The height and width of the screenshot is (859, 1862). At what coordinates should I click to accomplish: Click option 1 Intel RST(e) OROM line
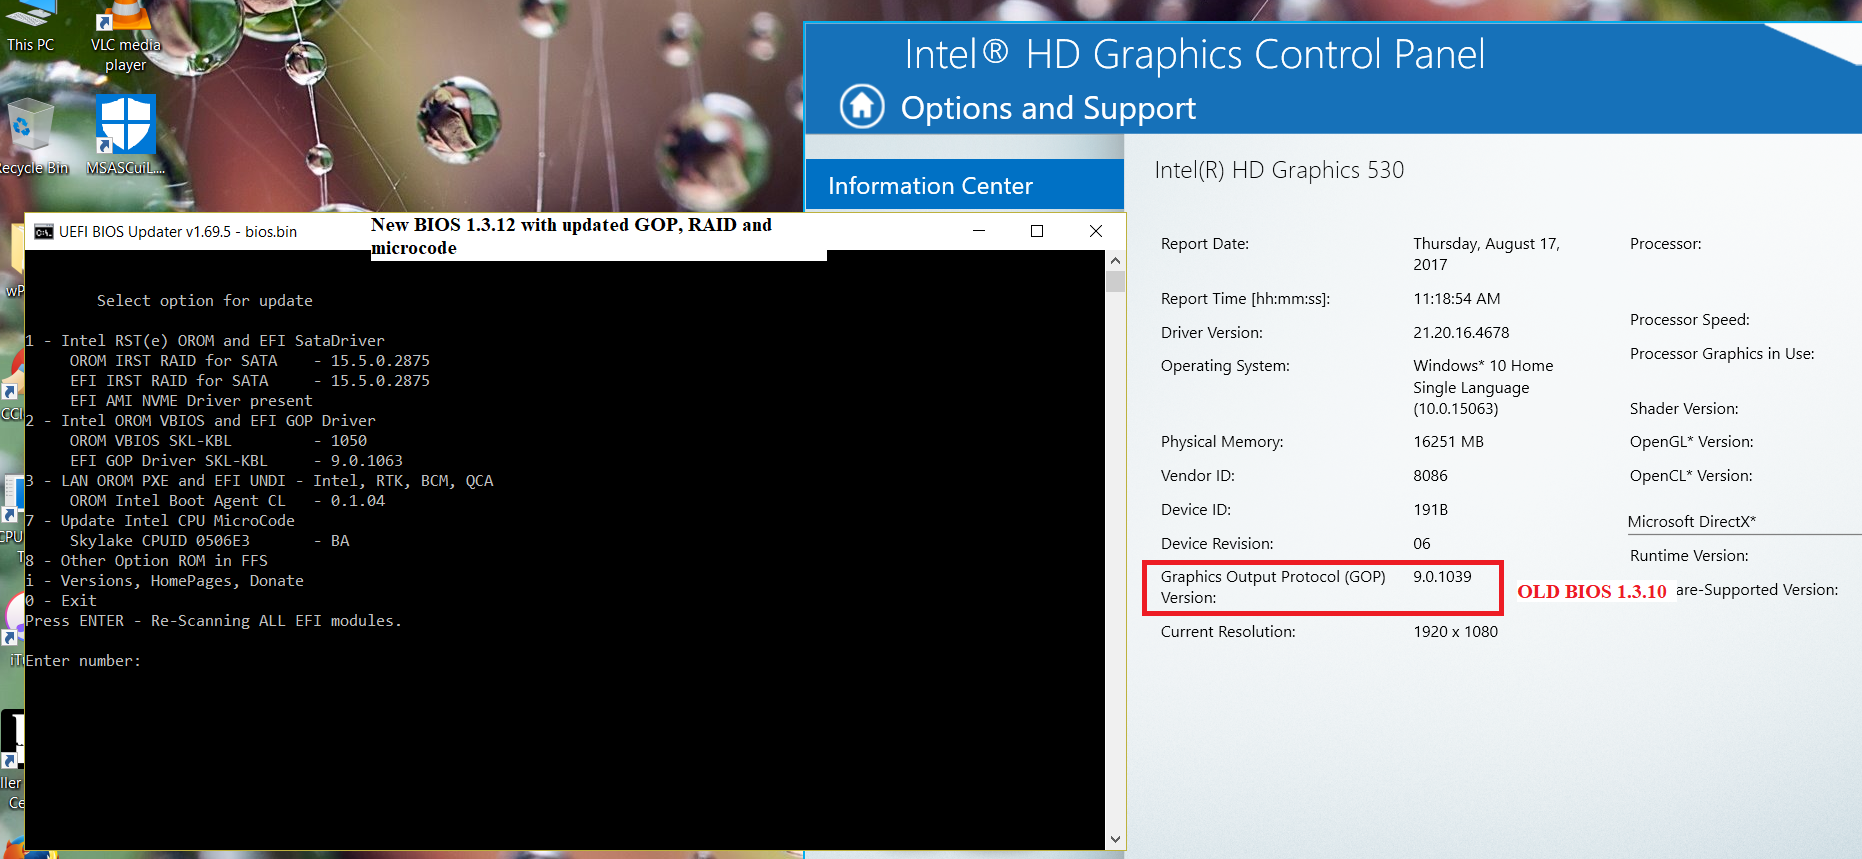coord(205,341)
